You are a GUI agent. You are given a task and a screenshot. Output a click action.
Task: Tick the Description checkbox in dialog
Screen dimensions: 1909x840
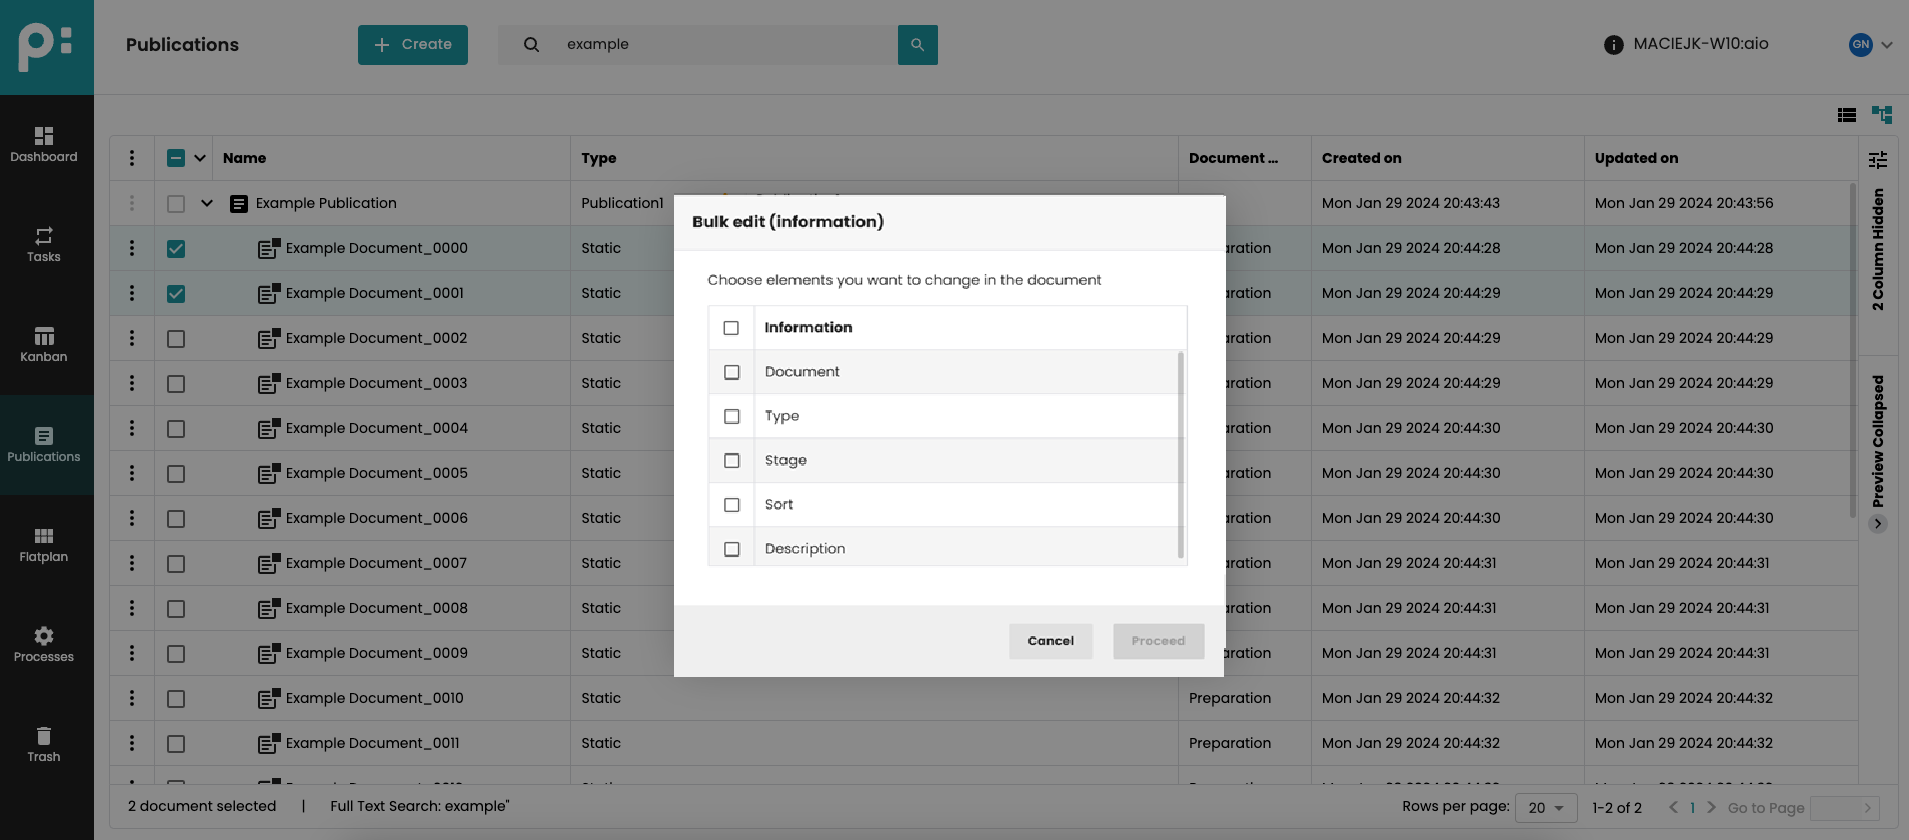tap(732, 549)
